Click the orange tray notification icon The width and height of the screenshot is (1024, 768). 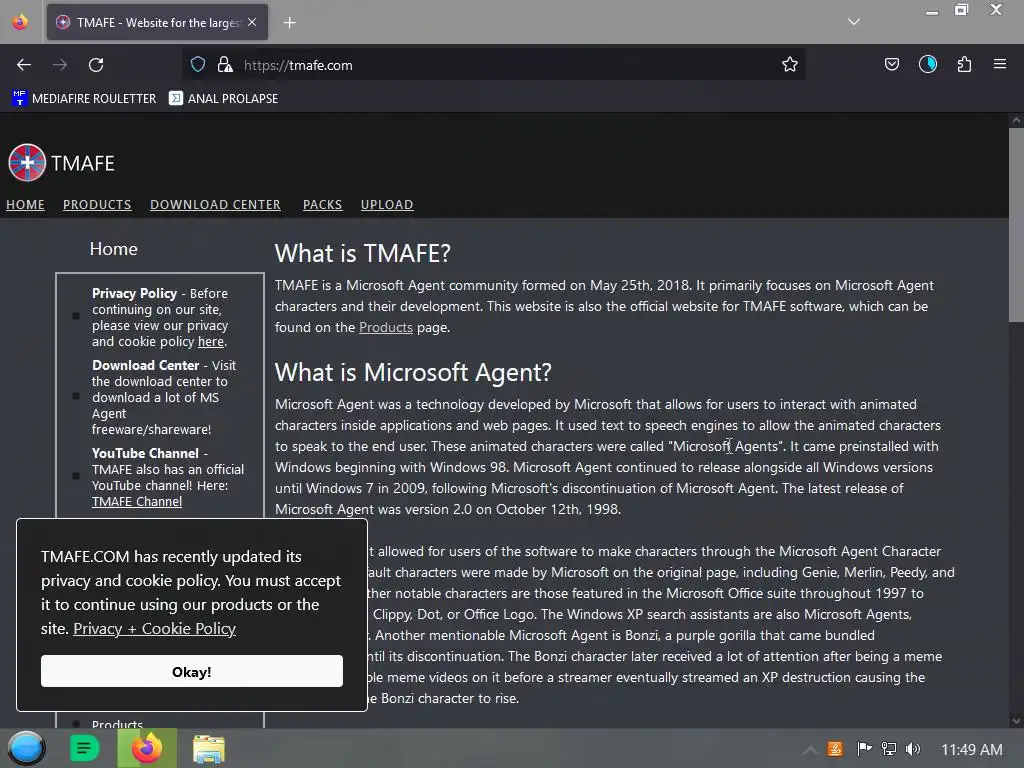click(x=835, y=749)
